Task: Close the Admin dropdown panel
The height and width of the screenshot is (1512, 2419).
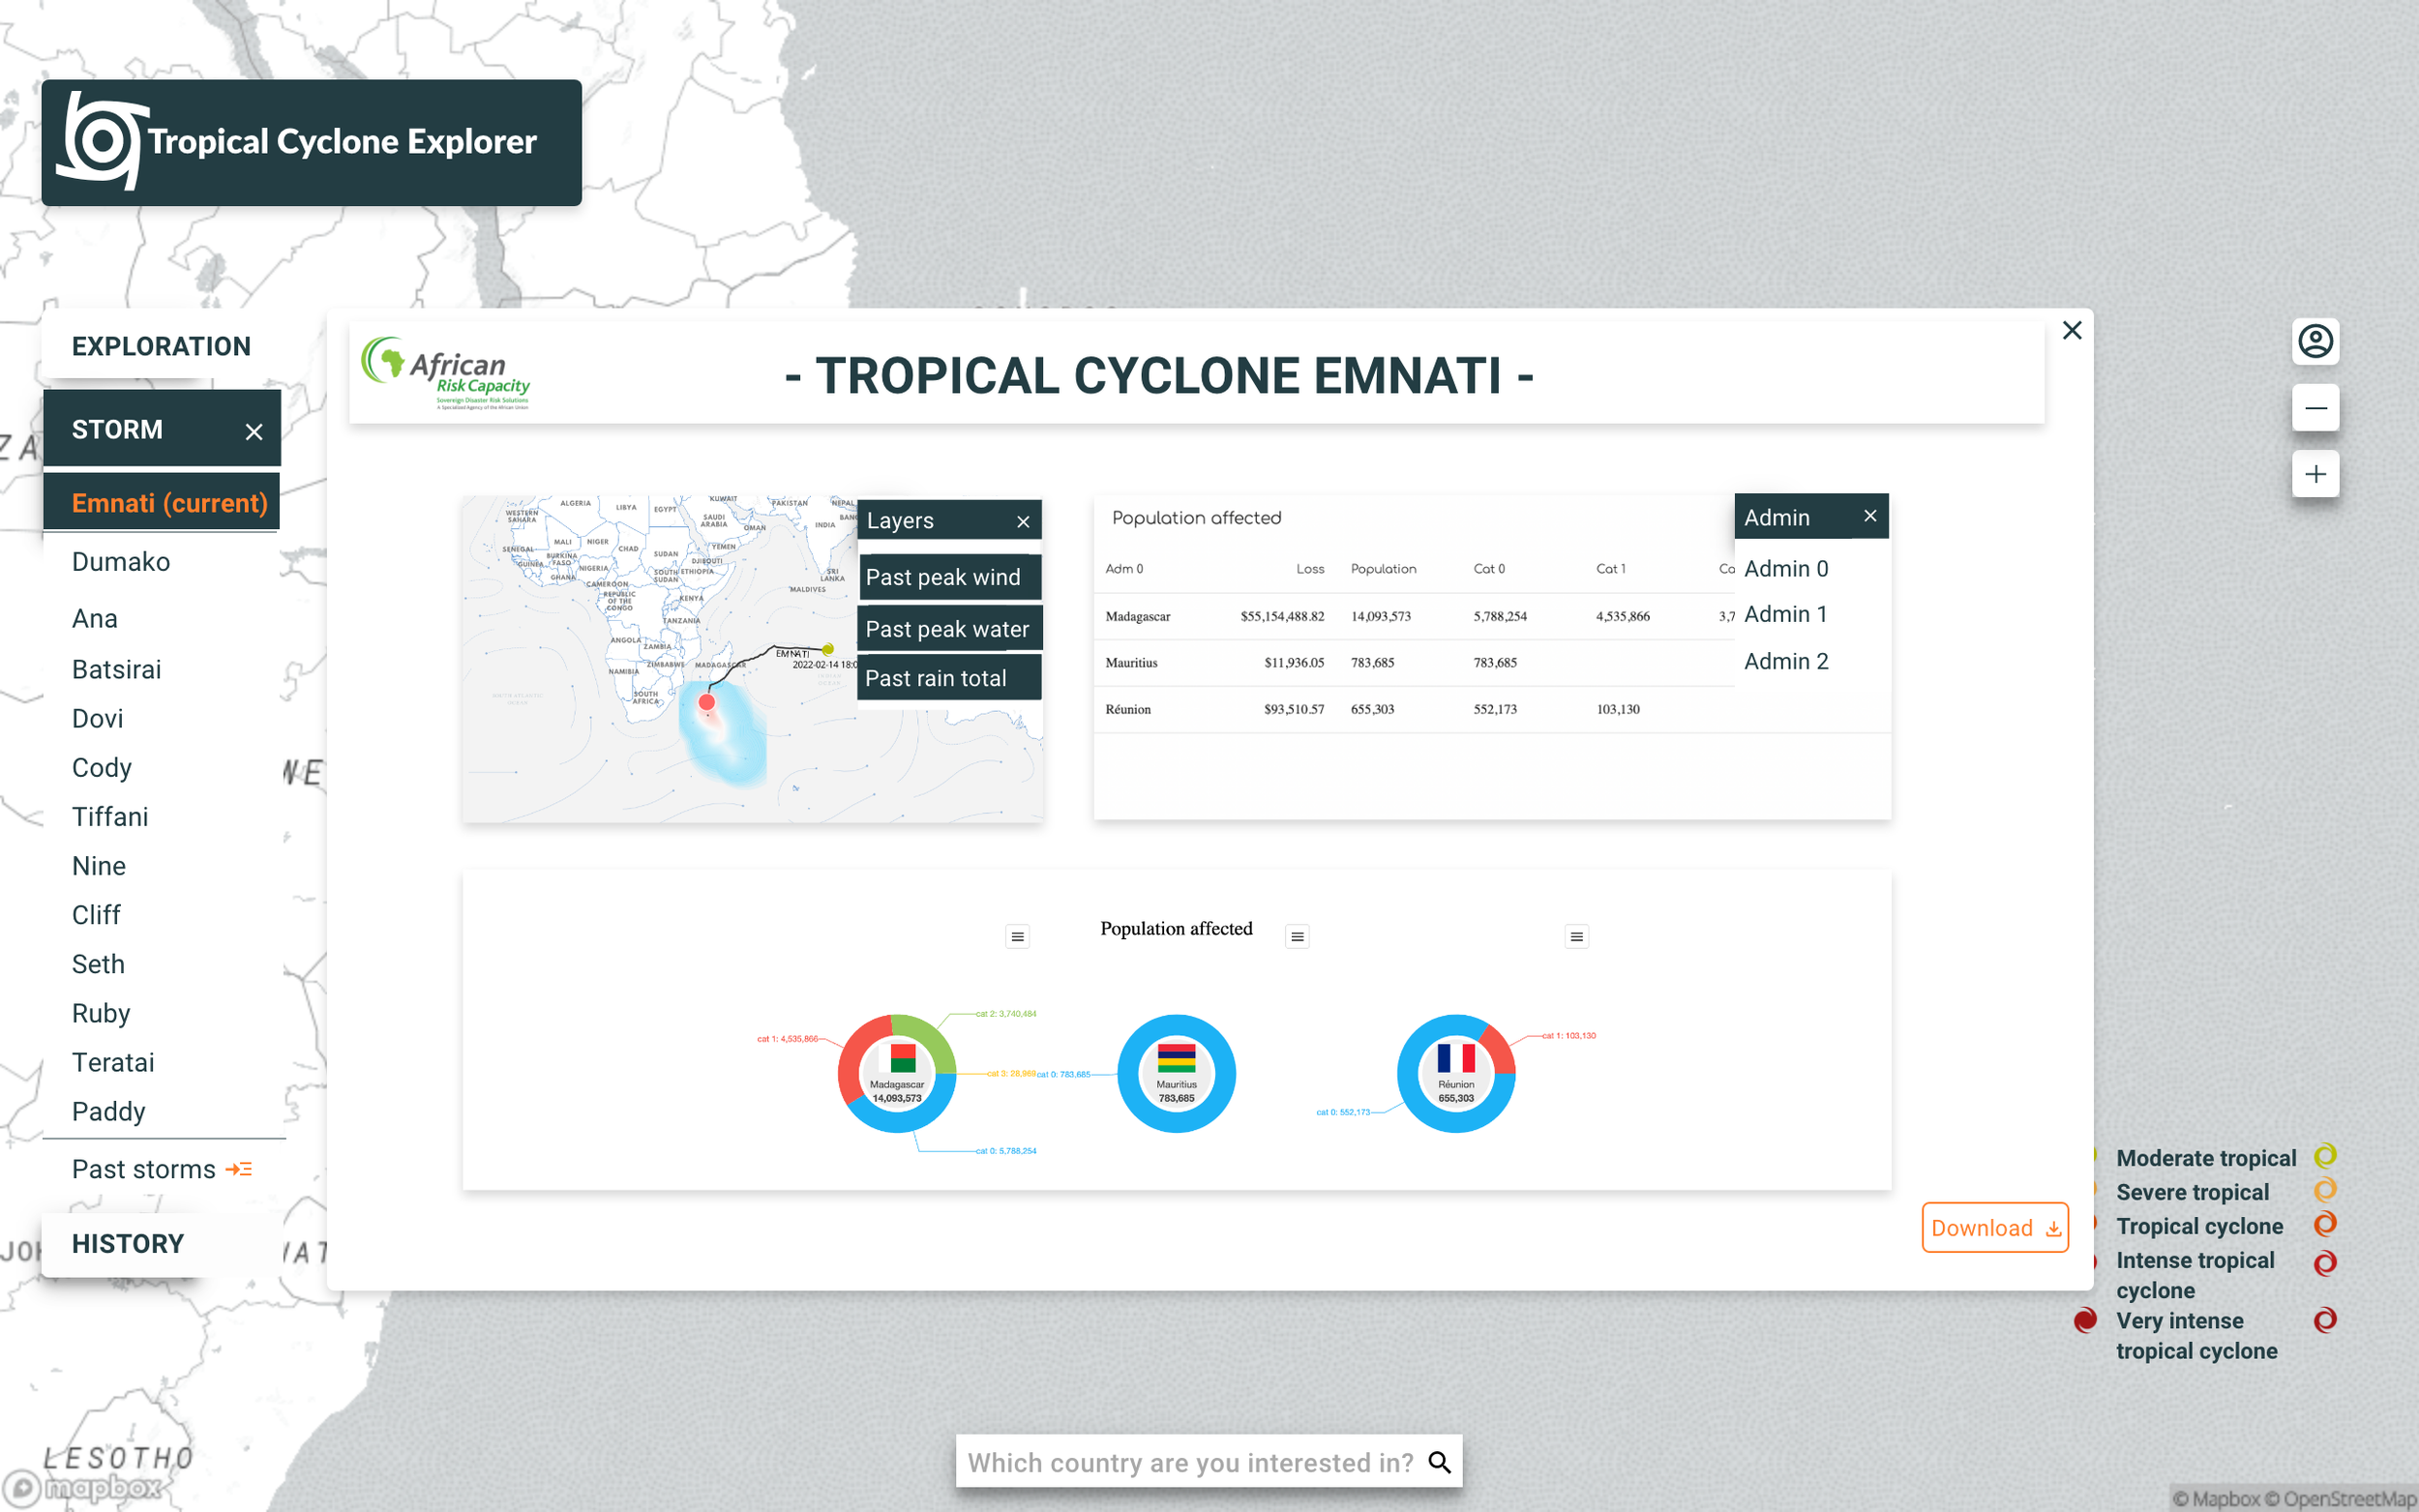Action: tap(1870, 516)
